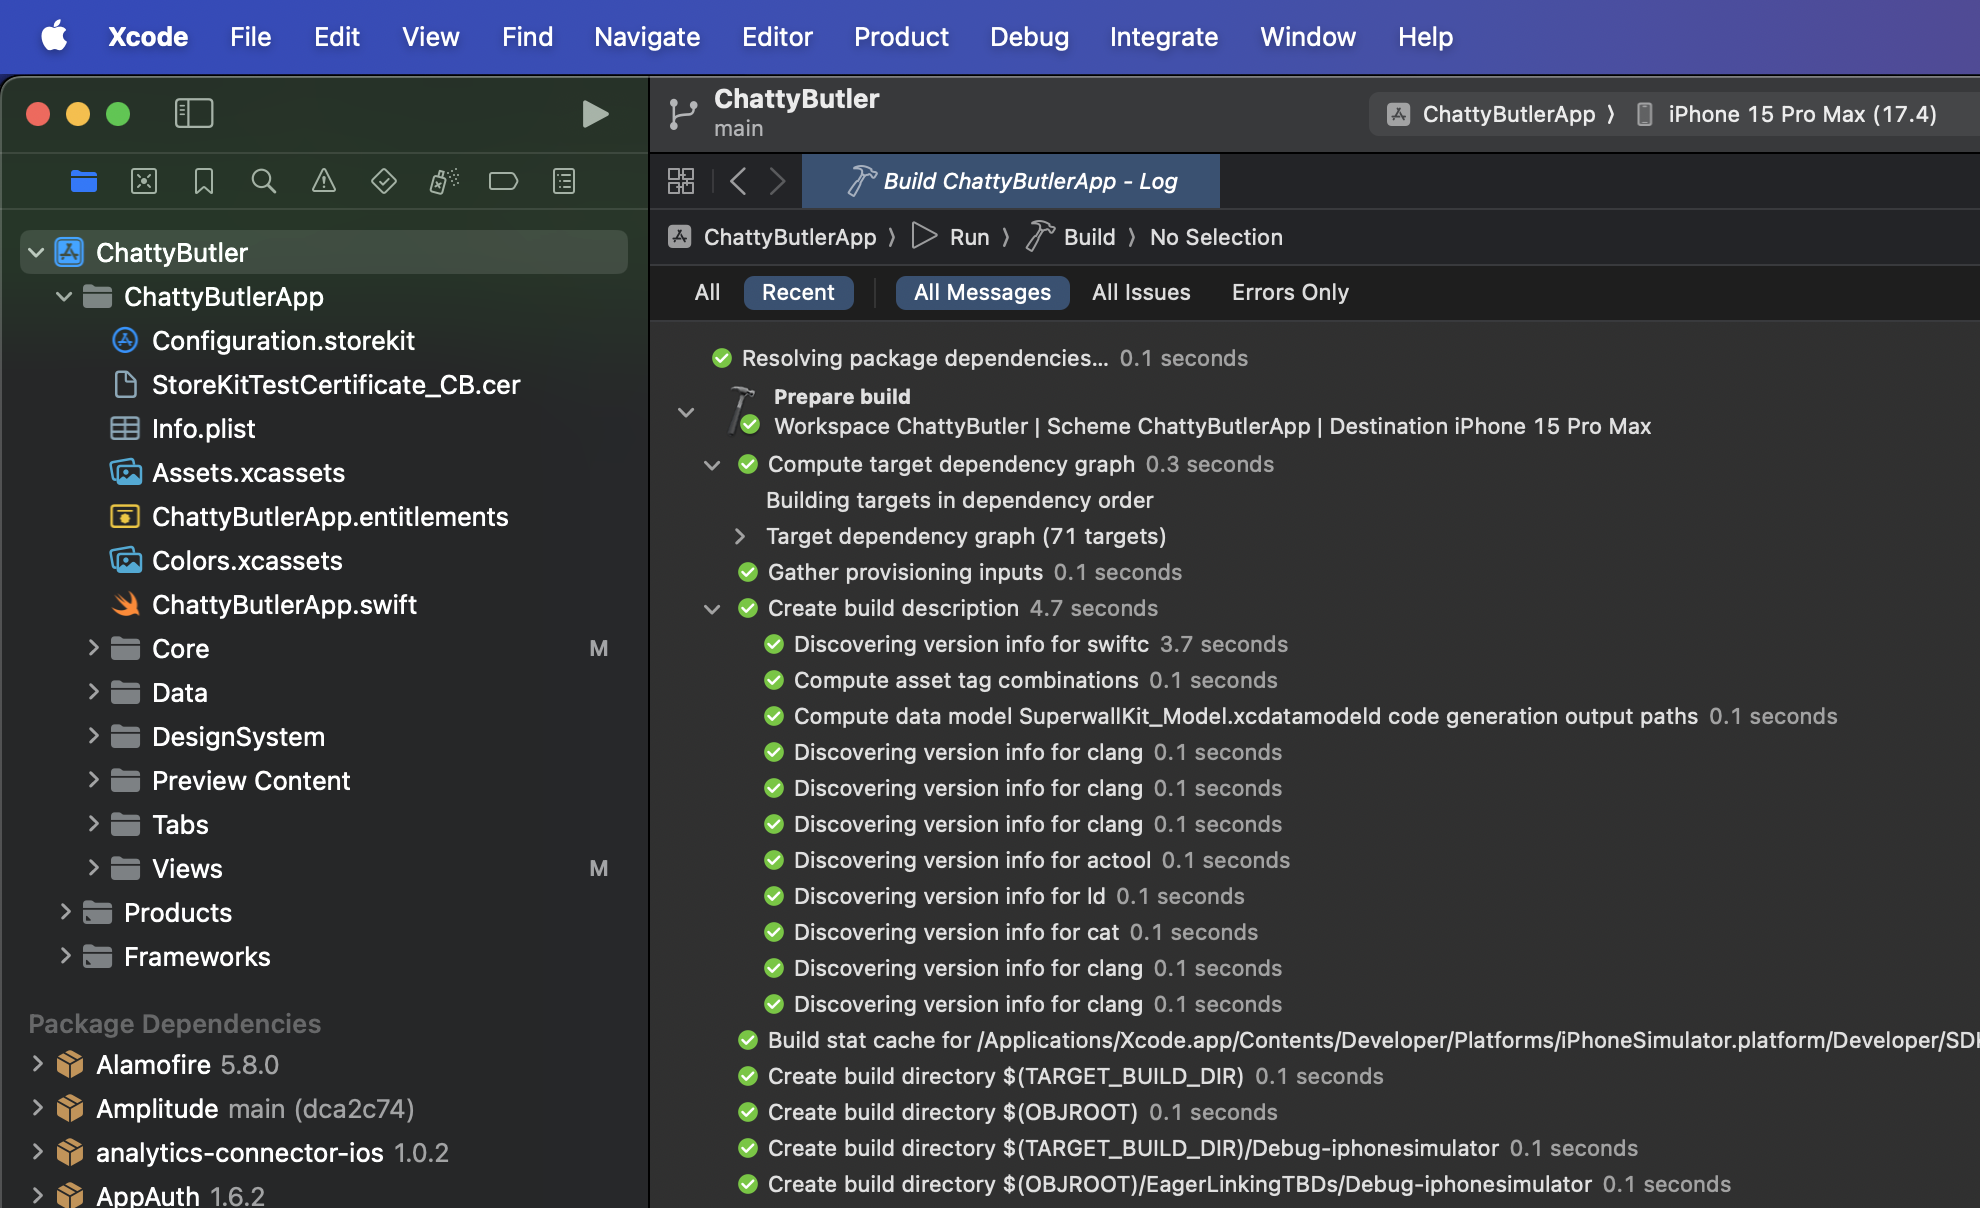The height and width of the screenshot is (1208, 1980).
Task: Click the No Selection breadcrumb
Action: 1216,237
